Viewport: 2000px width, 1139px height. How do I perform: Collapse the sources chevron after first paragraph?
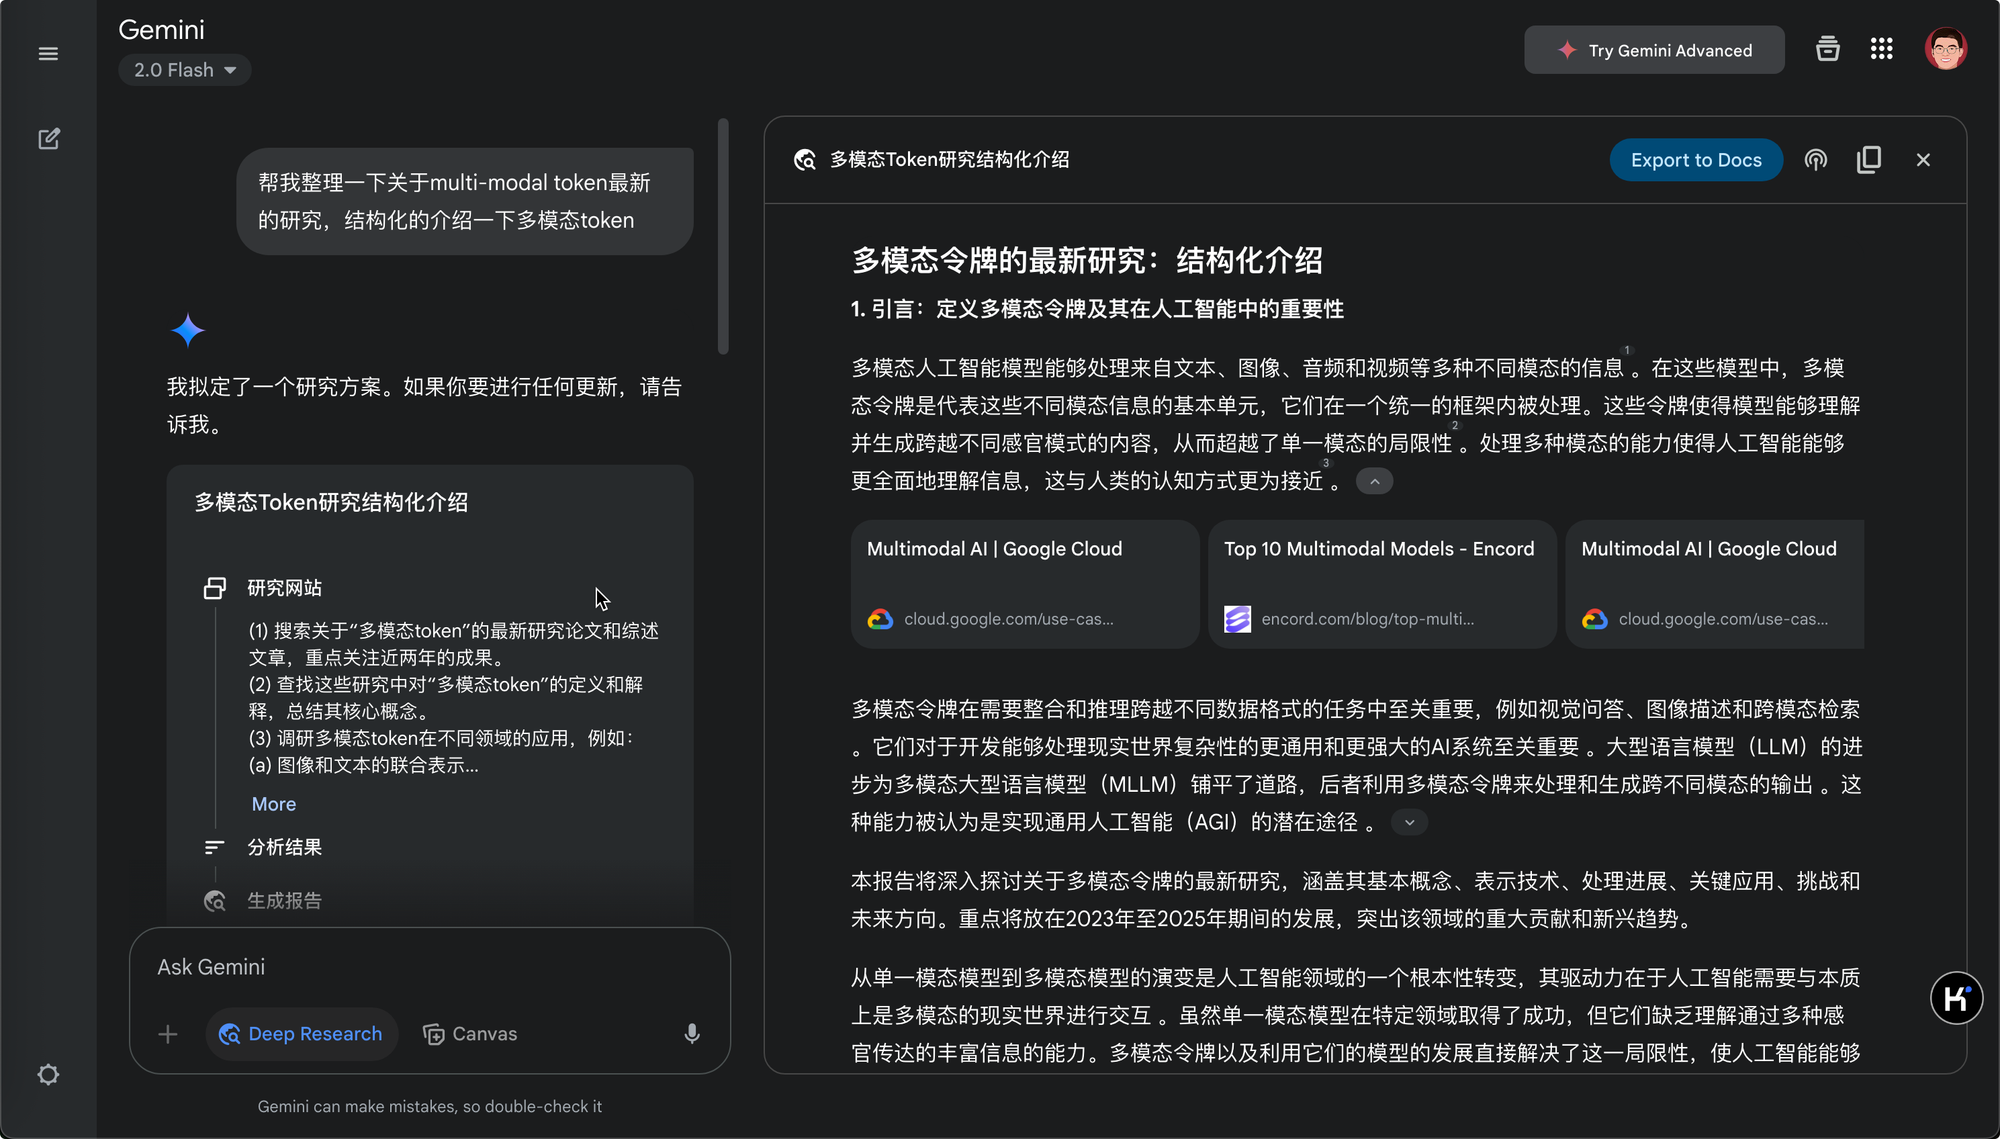click(x=1374, y=482)
